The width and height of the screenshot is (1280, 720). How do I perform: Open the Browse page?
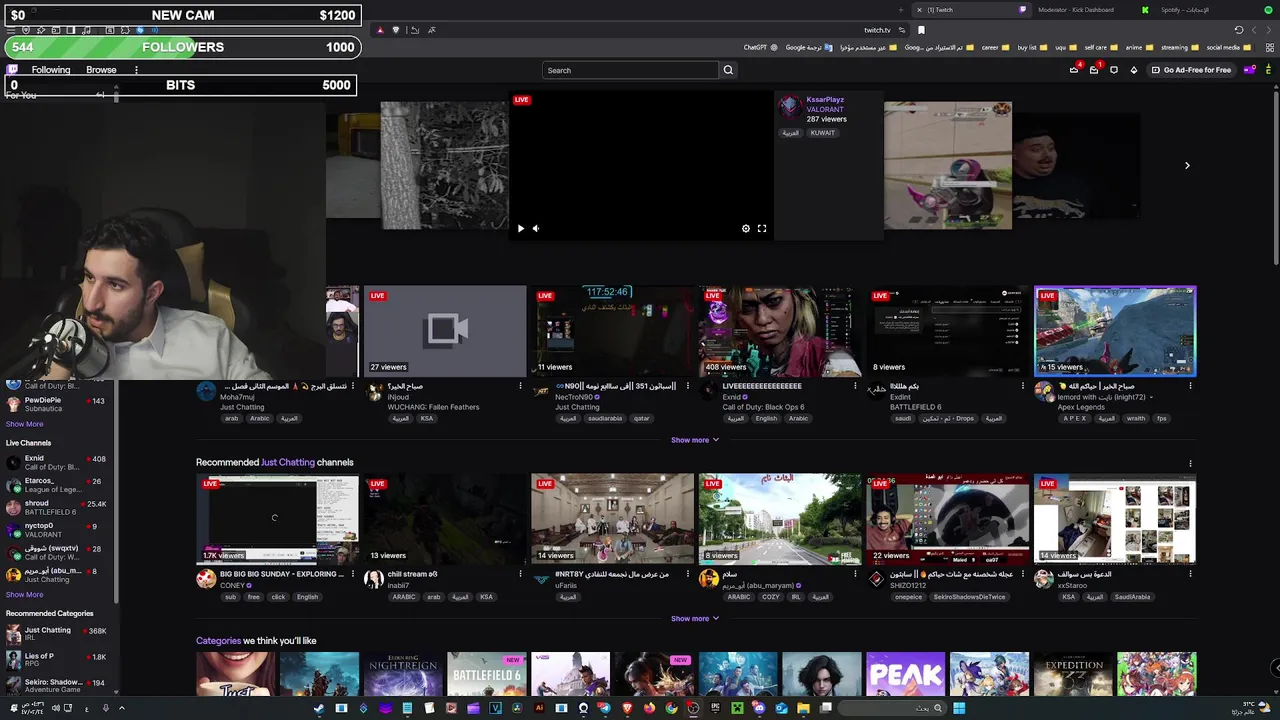click(101, 70)
